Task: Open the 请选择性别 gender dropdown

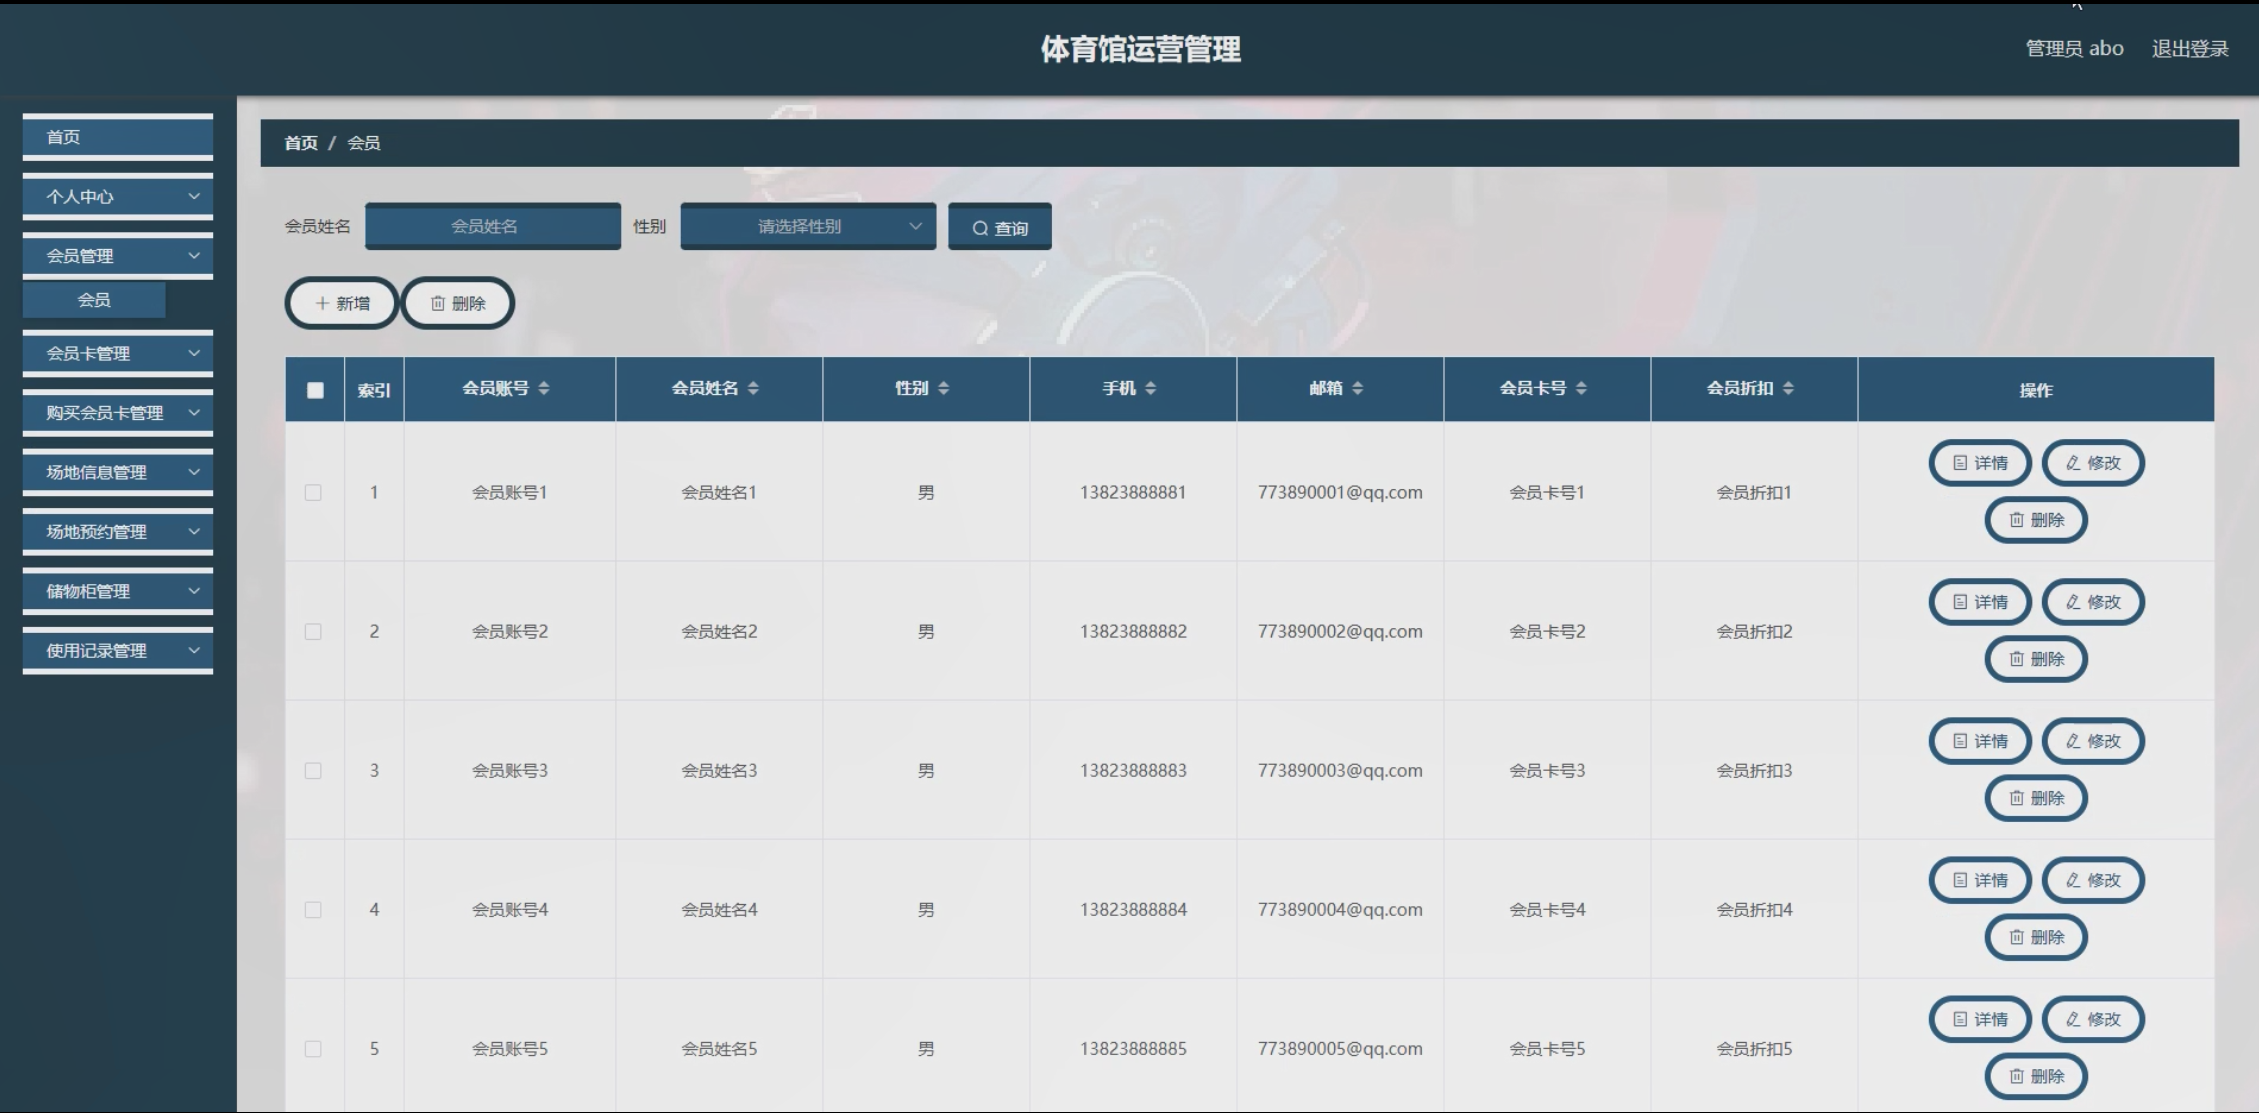Action: [x=808, y=226]
